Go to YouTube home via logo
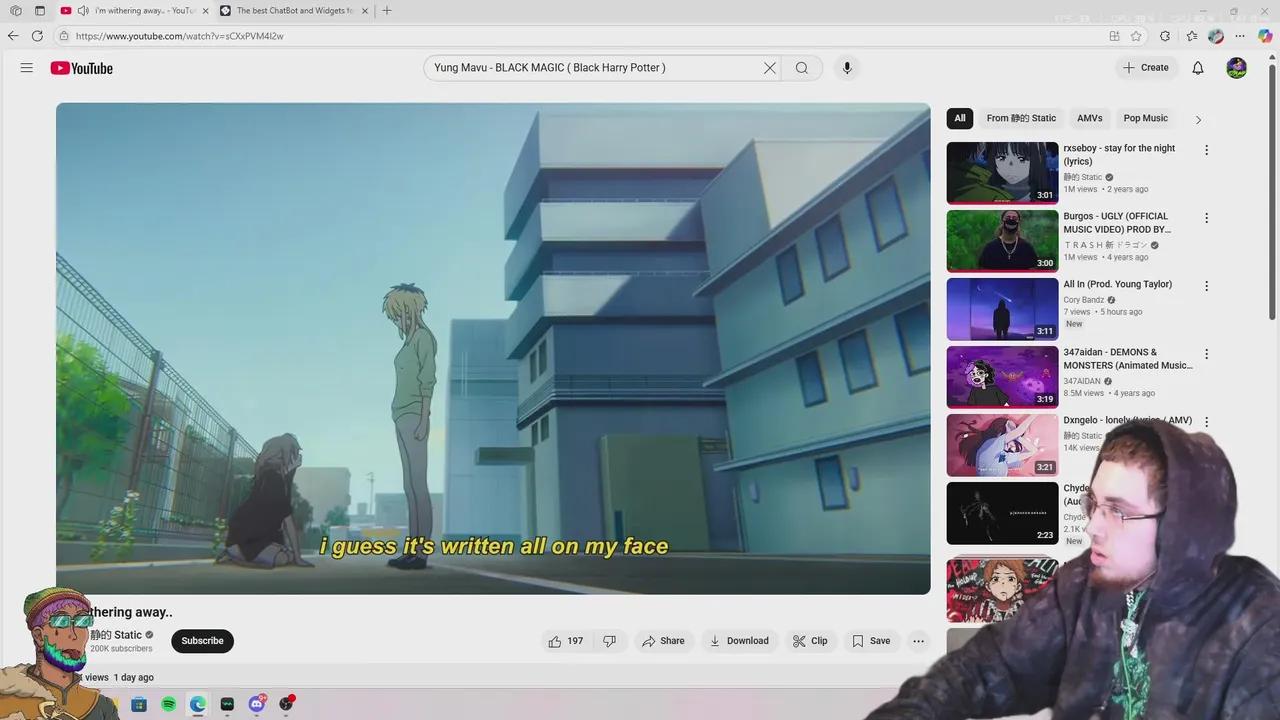This screenshot has width=1280, height=720. (x=82, y=68)
